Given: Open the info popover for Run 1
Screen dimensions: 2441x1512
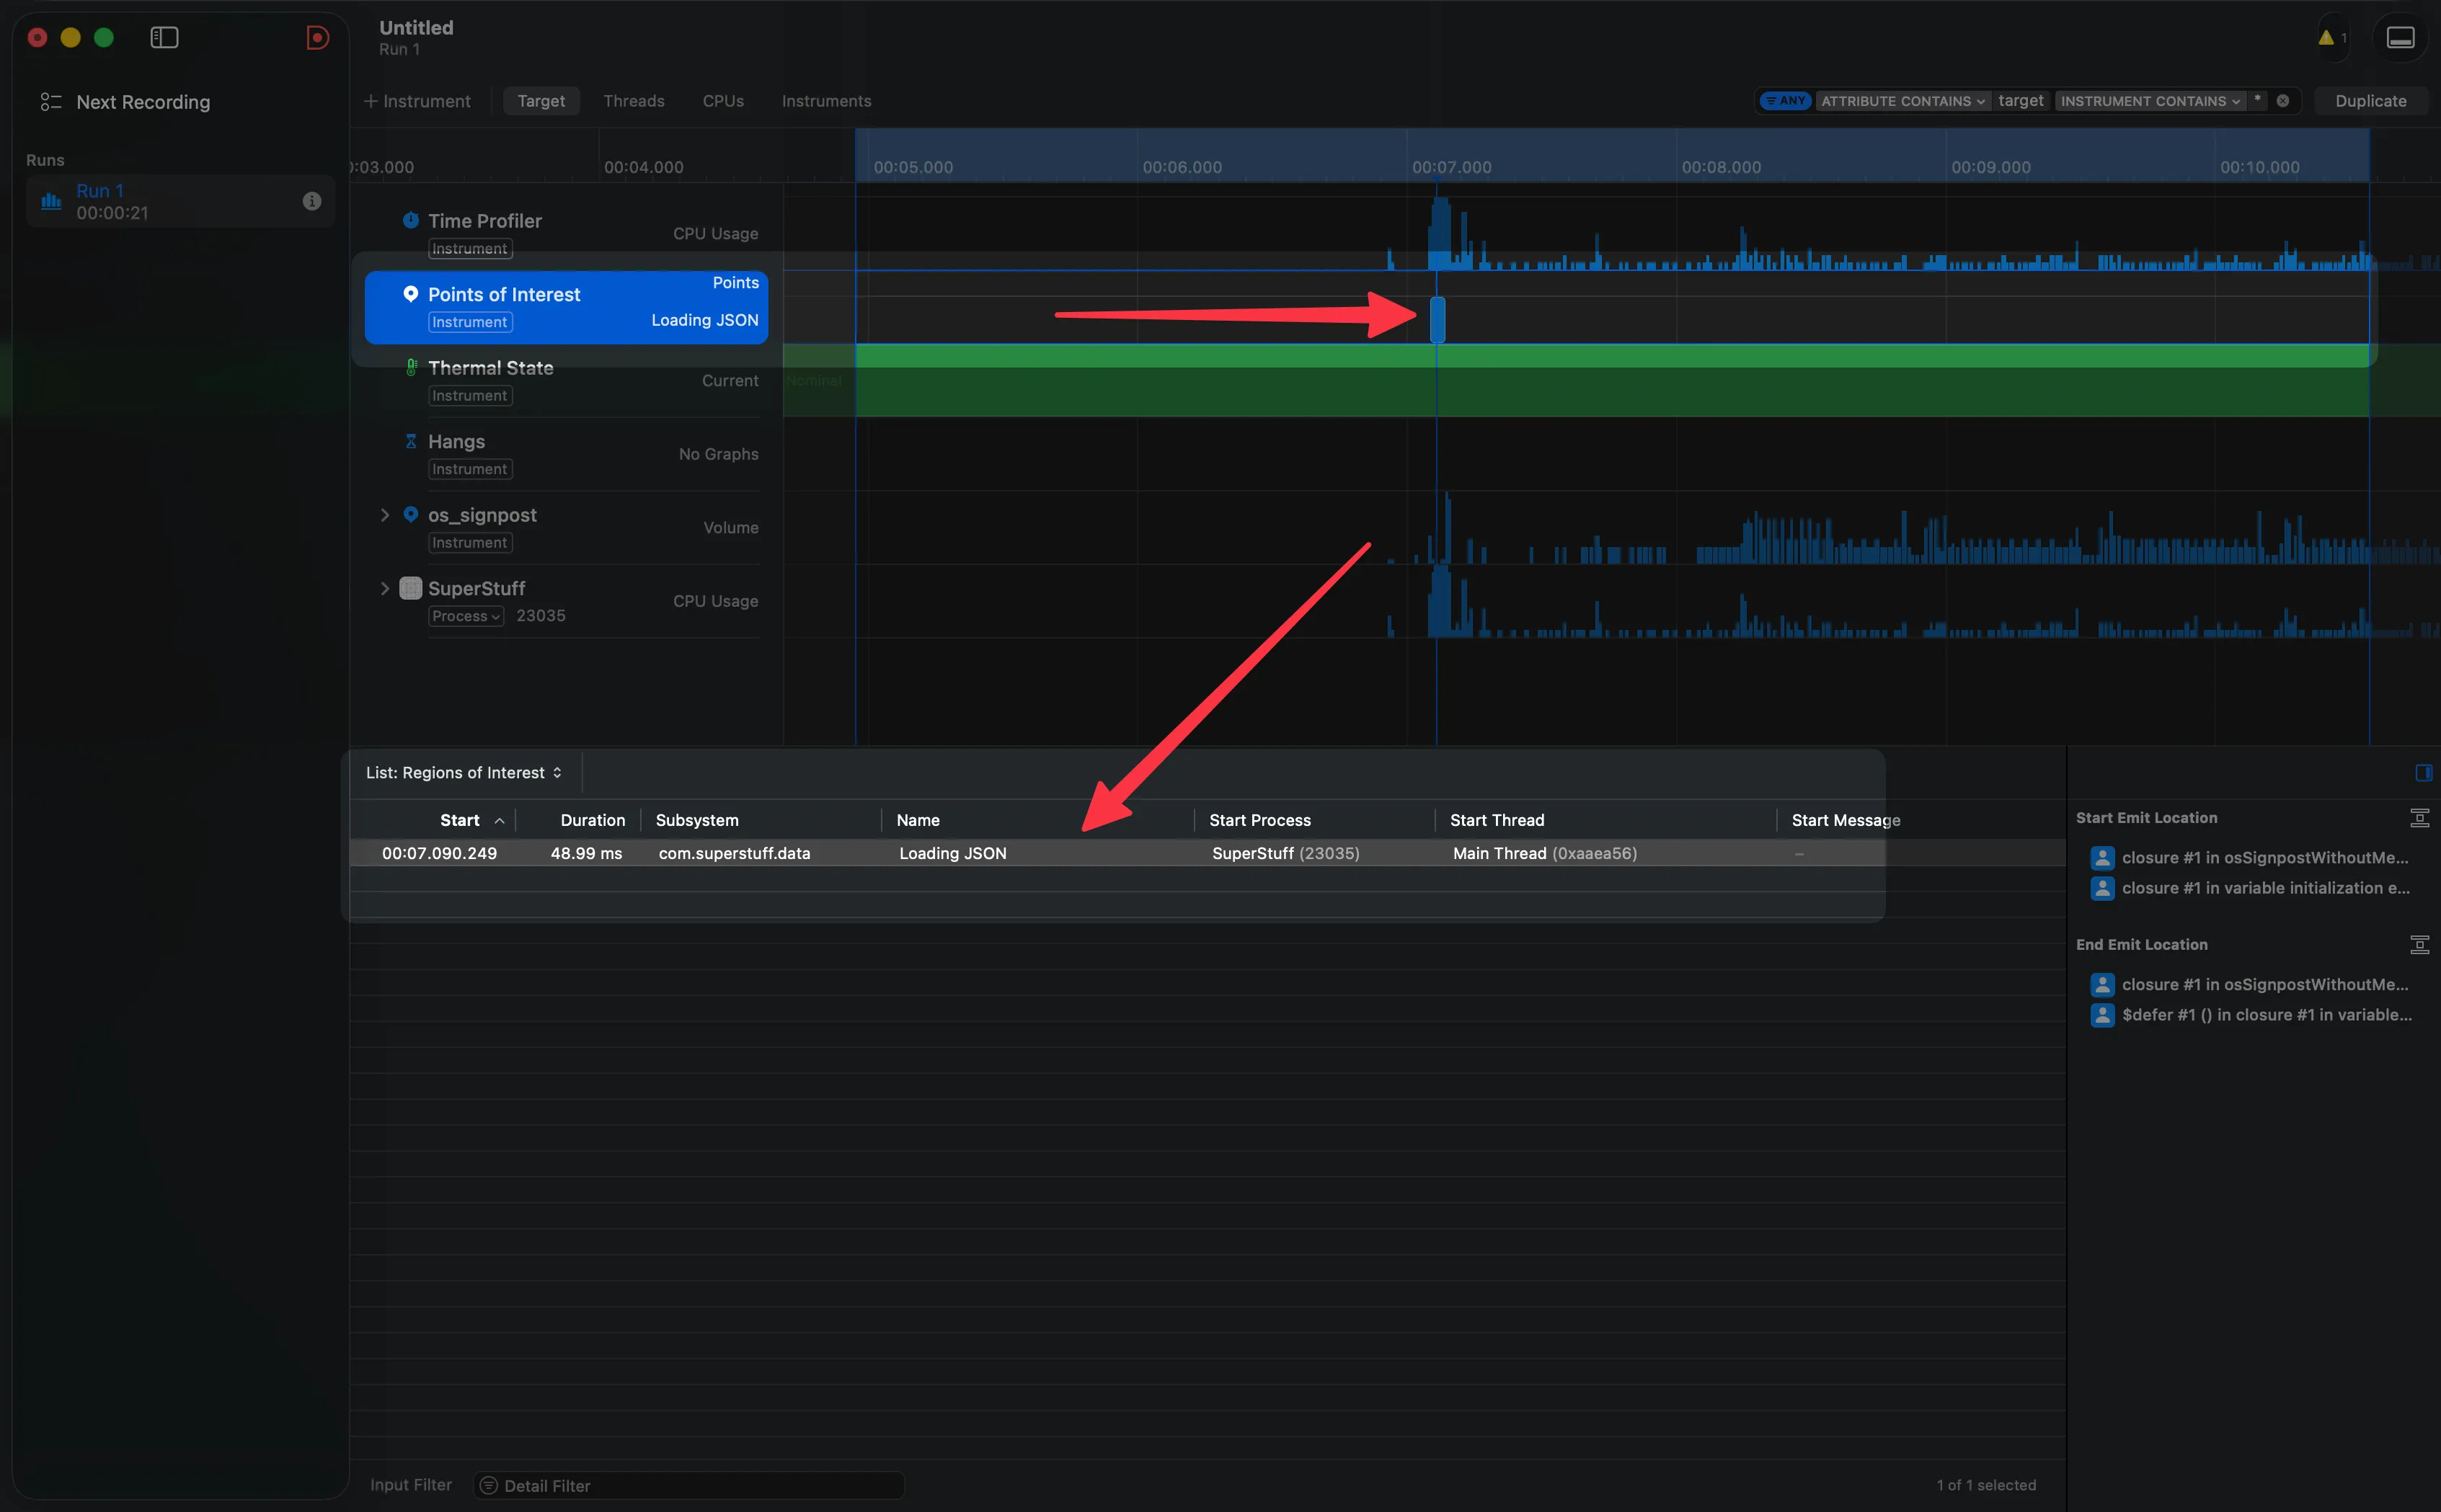Looking at the screenshot, I should click(x=312, y=200).
